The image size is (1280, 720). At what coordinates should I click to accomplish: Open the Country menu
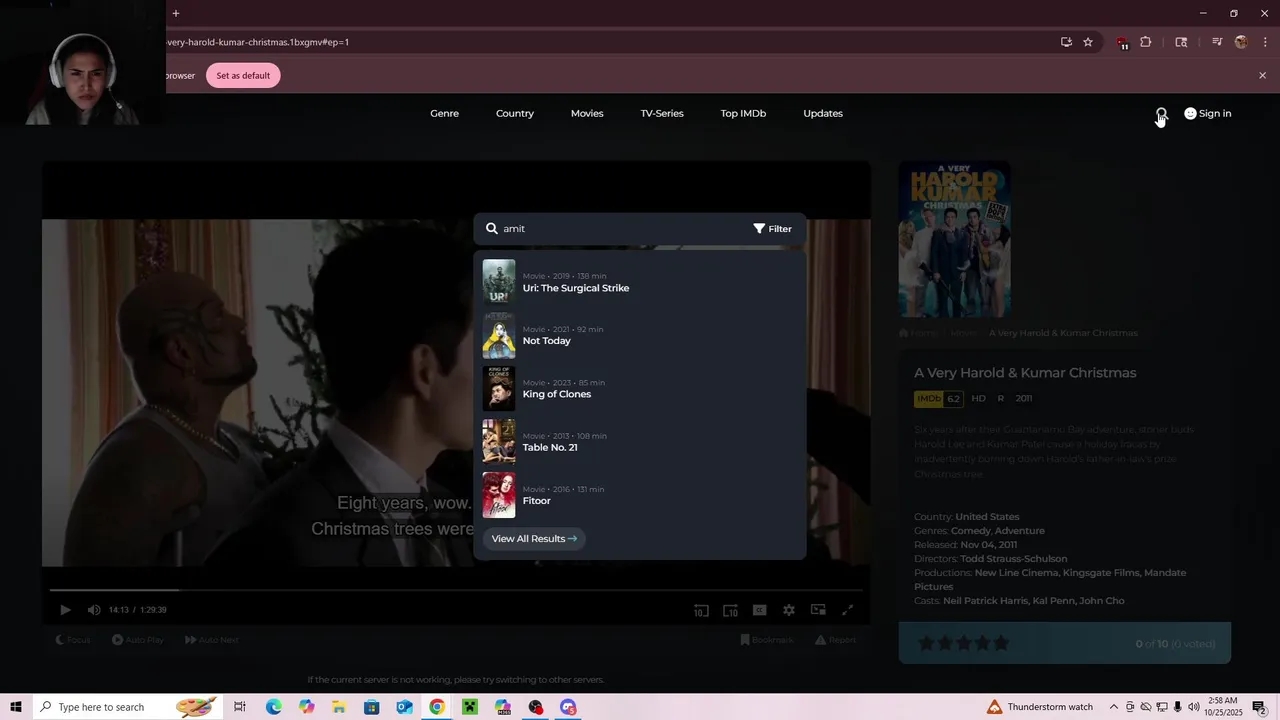tap(515, 113)
